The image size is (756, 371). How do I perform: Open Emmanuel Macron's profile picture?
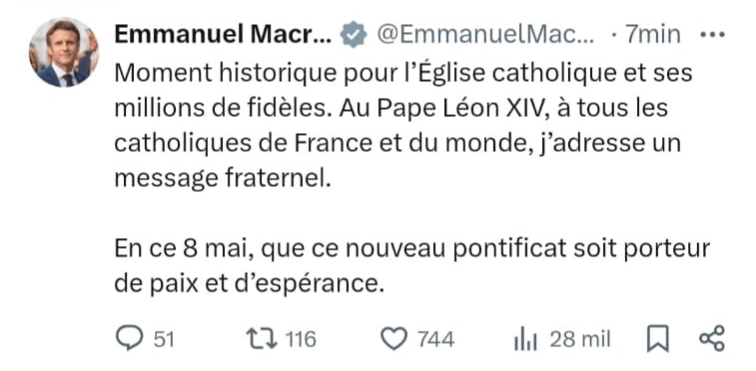(64, 52)
